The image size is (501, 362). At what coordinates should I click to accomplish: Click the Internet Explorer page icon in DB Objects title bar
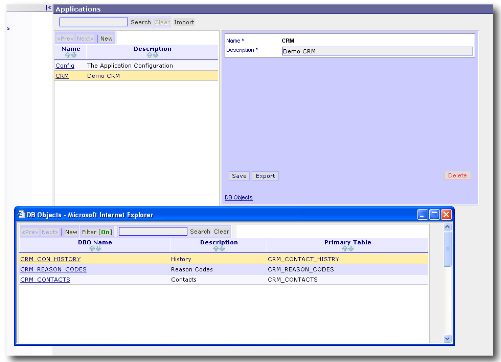tap(21, 214)
